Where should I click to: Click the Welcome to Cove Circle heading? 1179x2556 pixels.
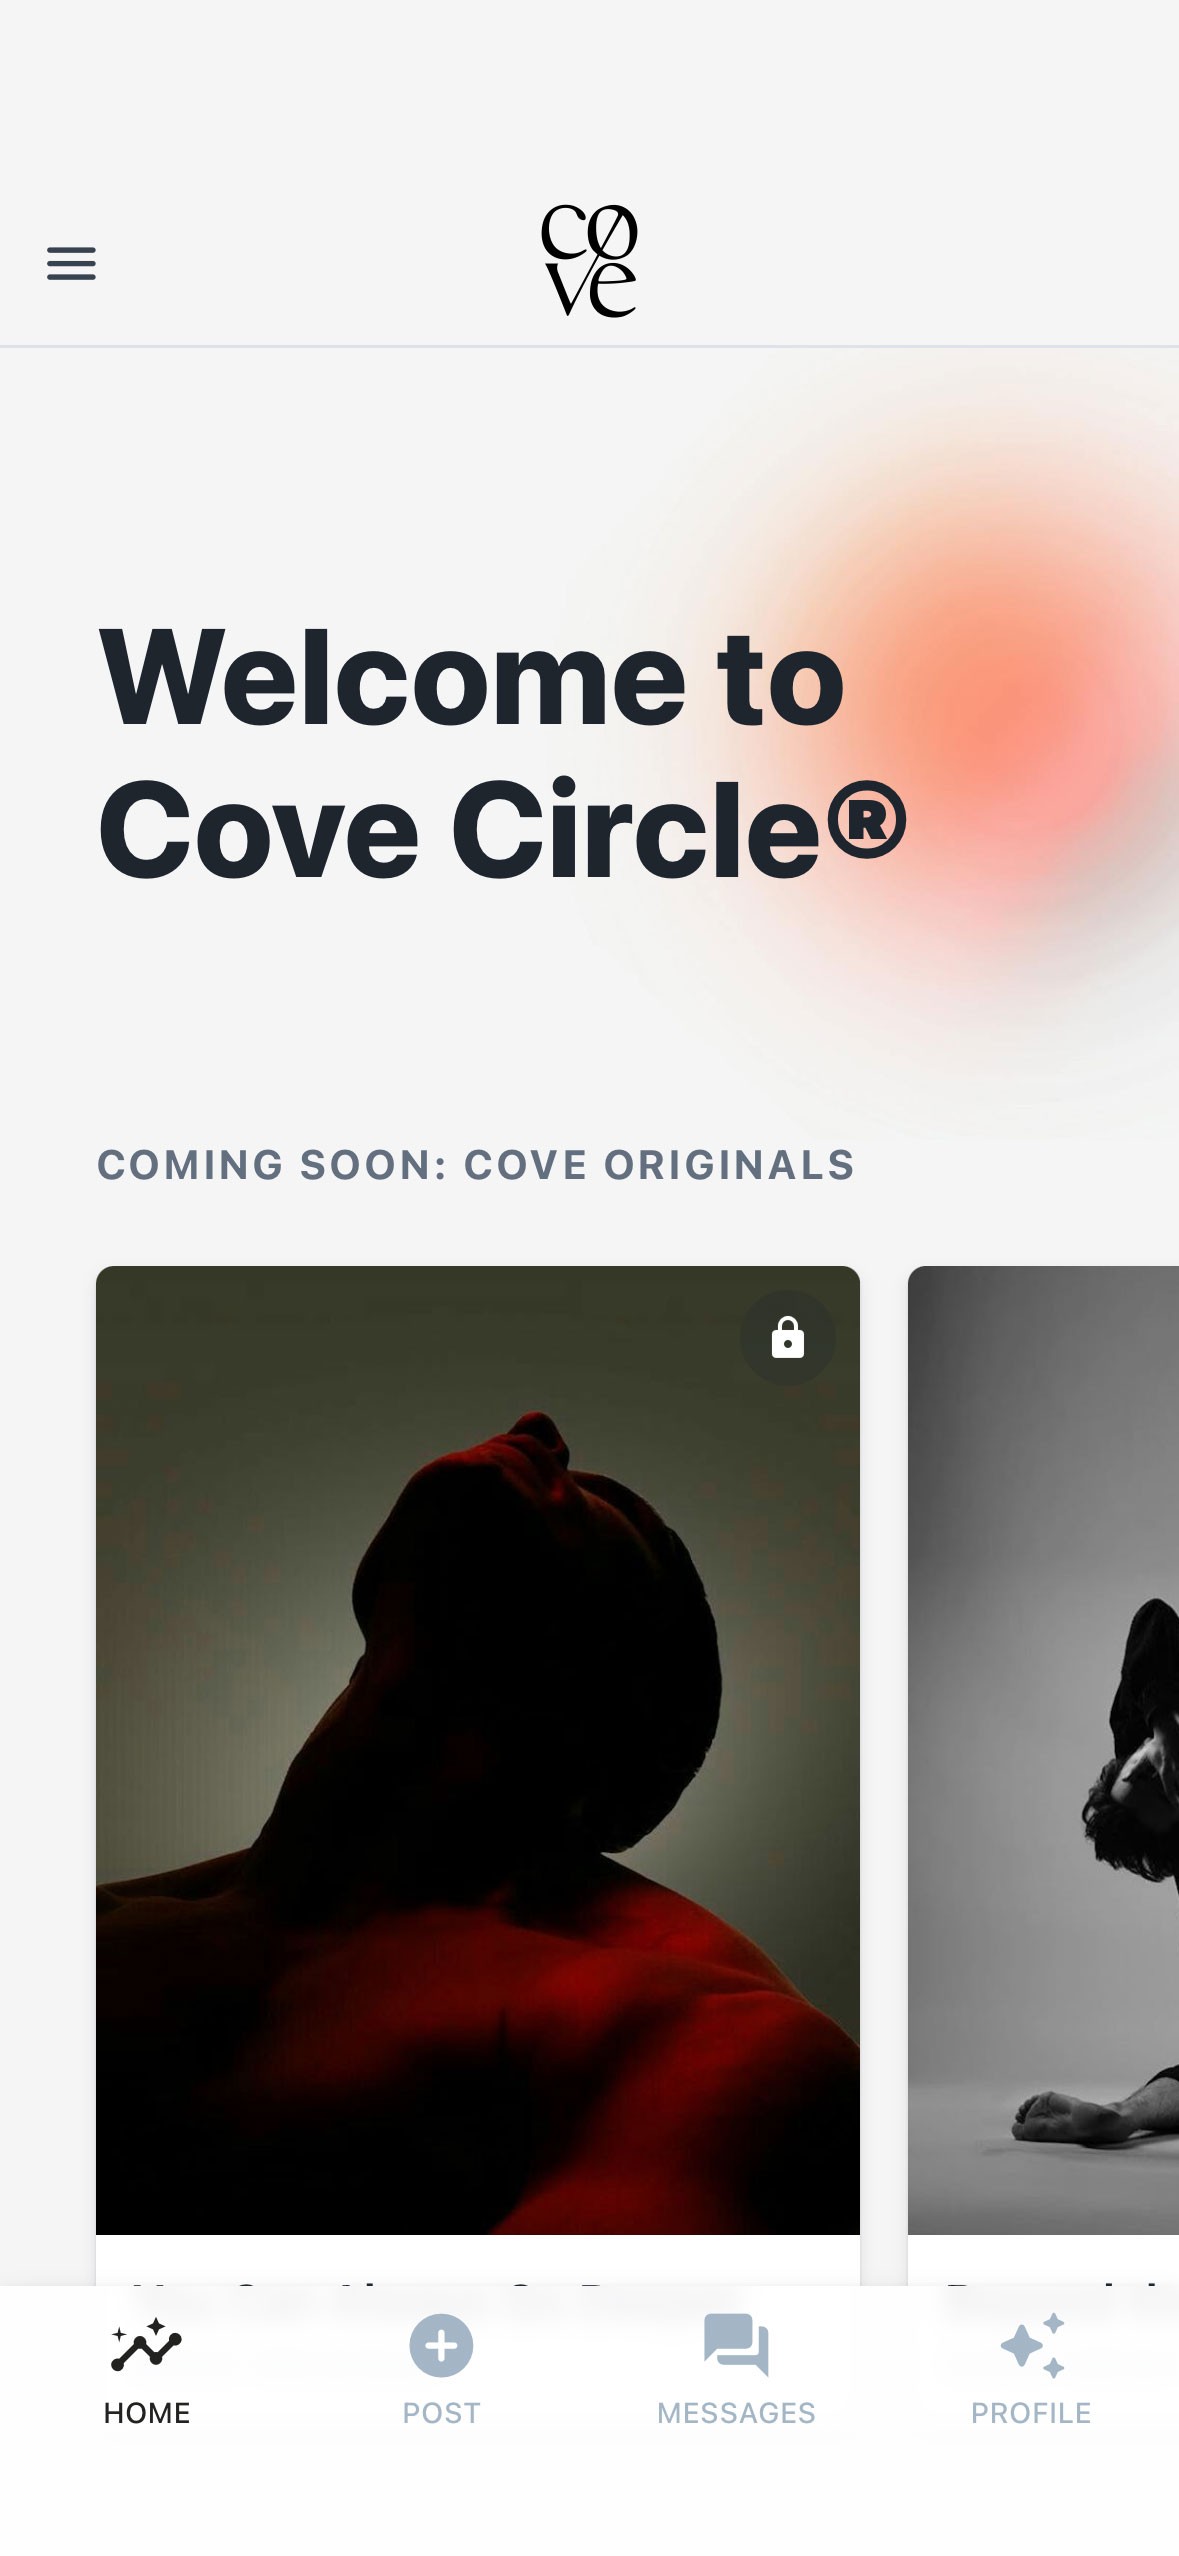pos(502,752)
